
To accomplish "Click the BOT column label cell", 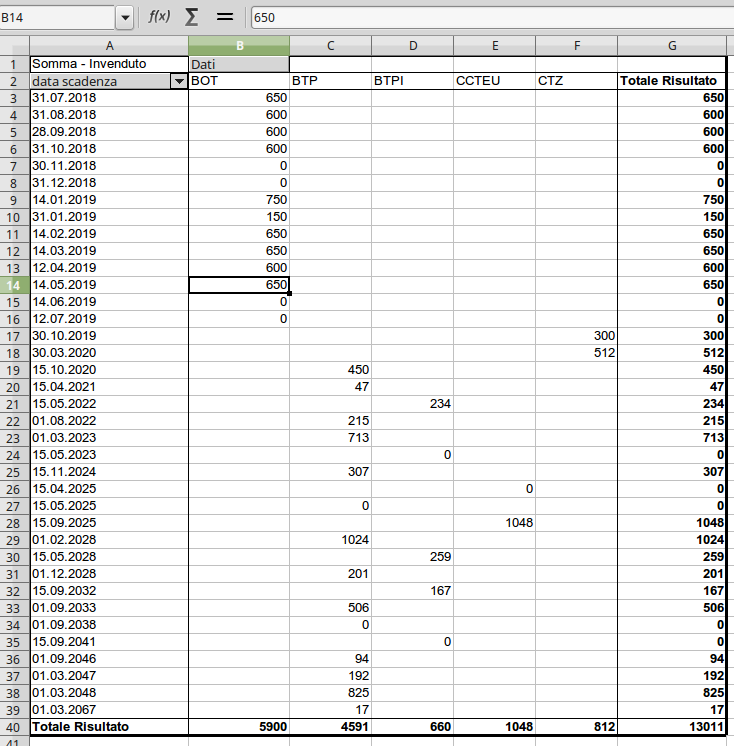I will 239,81.
